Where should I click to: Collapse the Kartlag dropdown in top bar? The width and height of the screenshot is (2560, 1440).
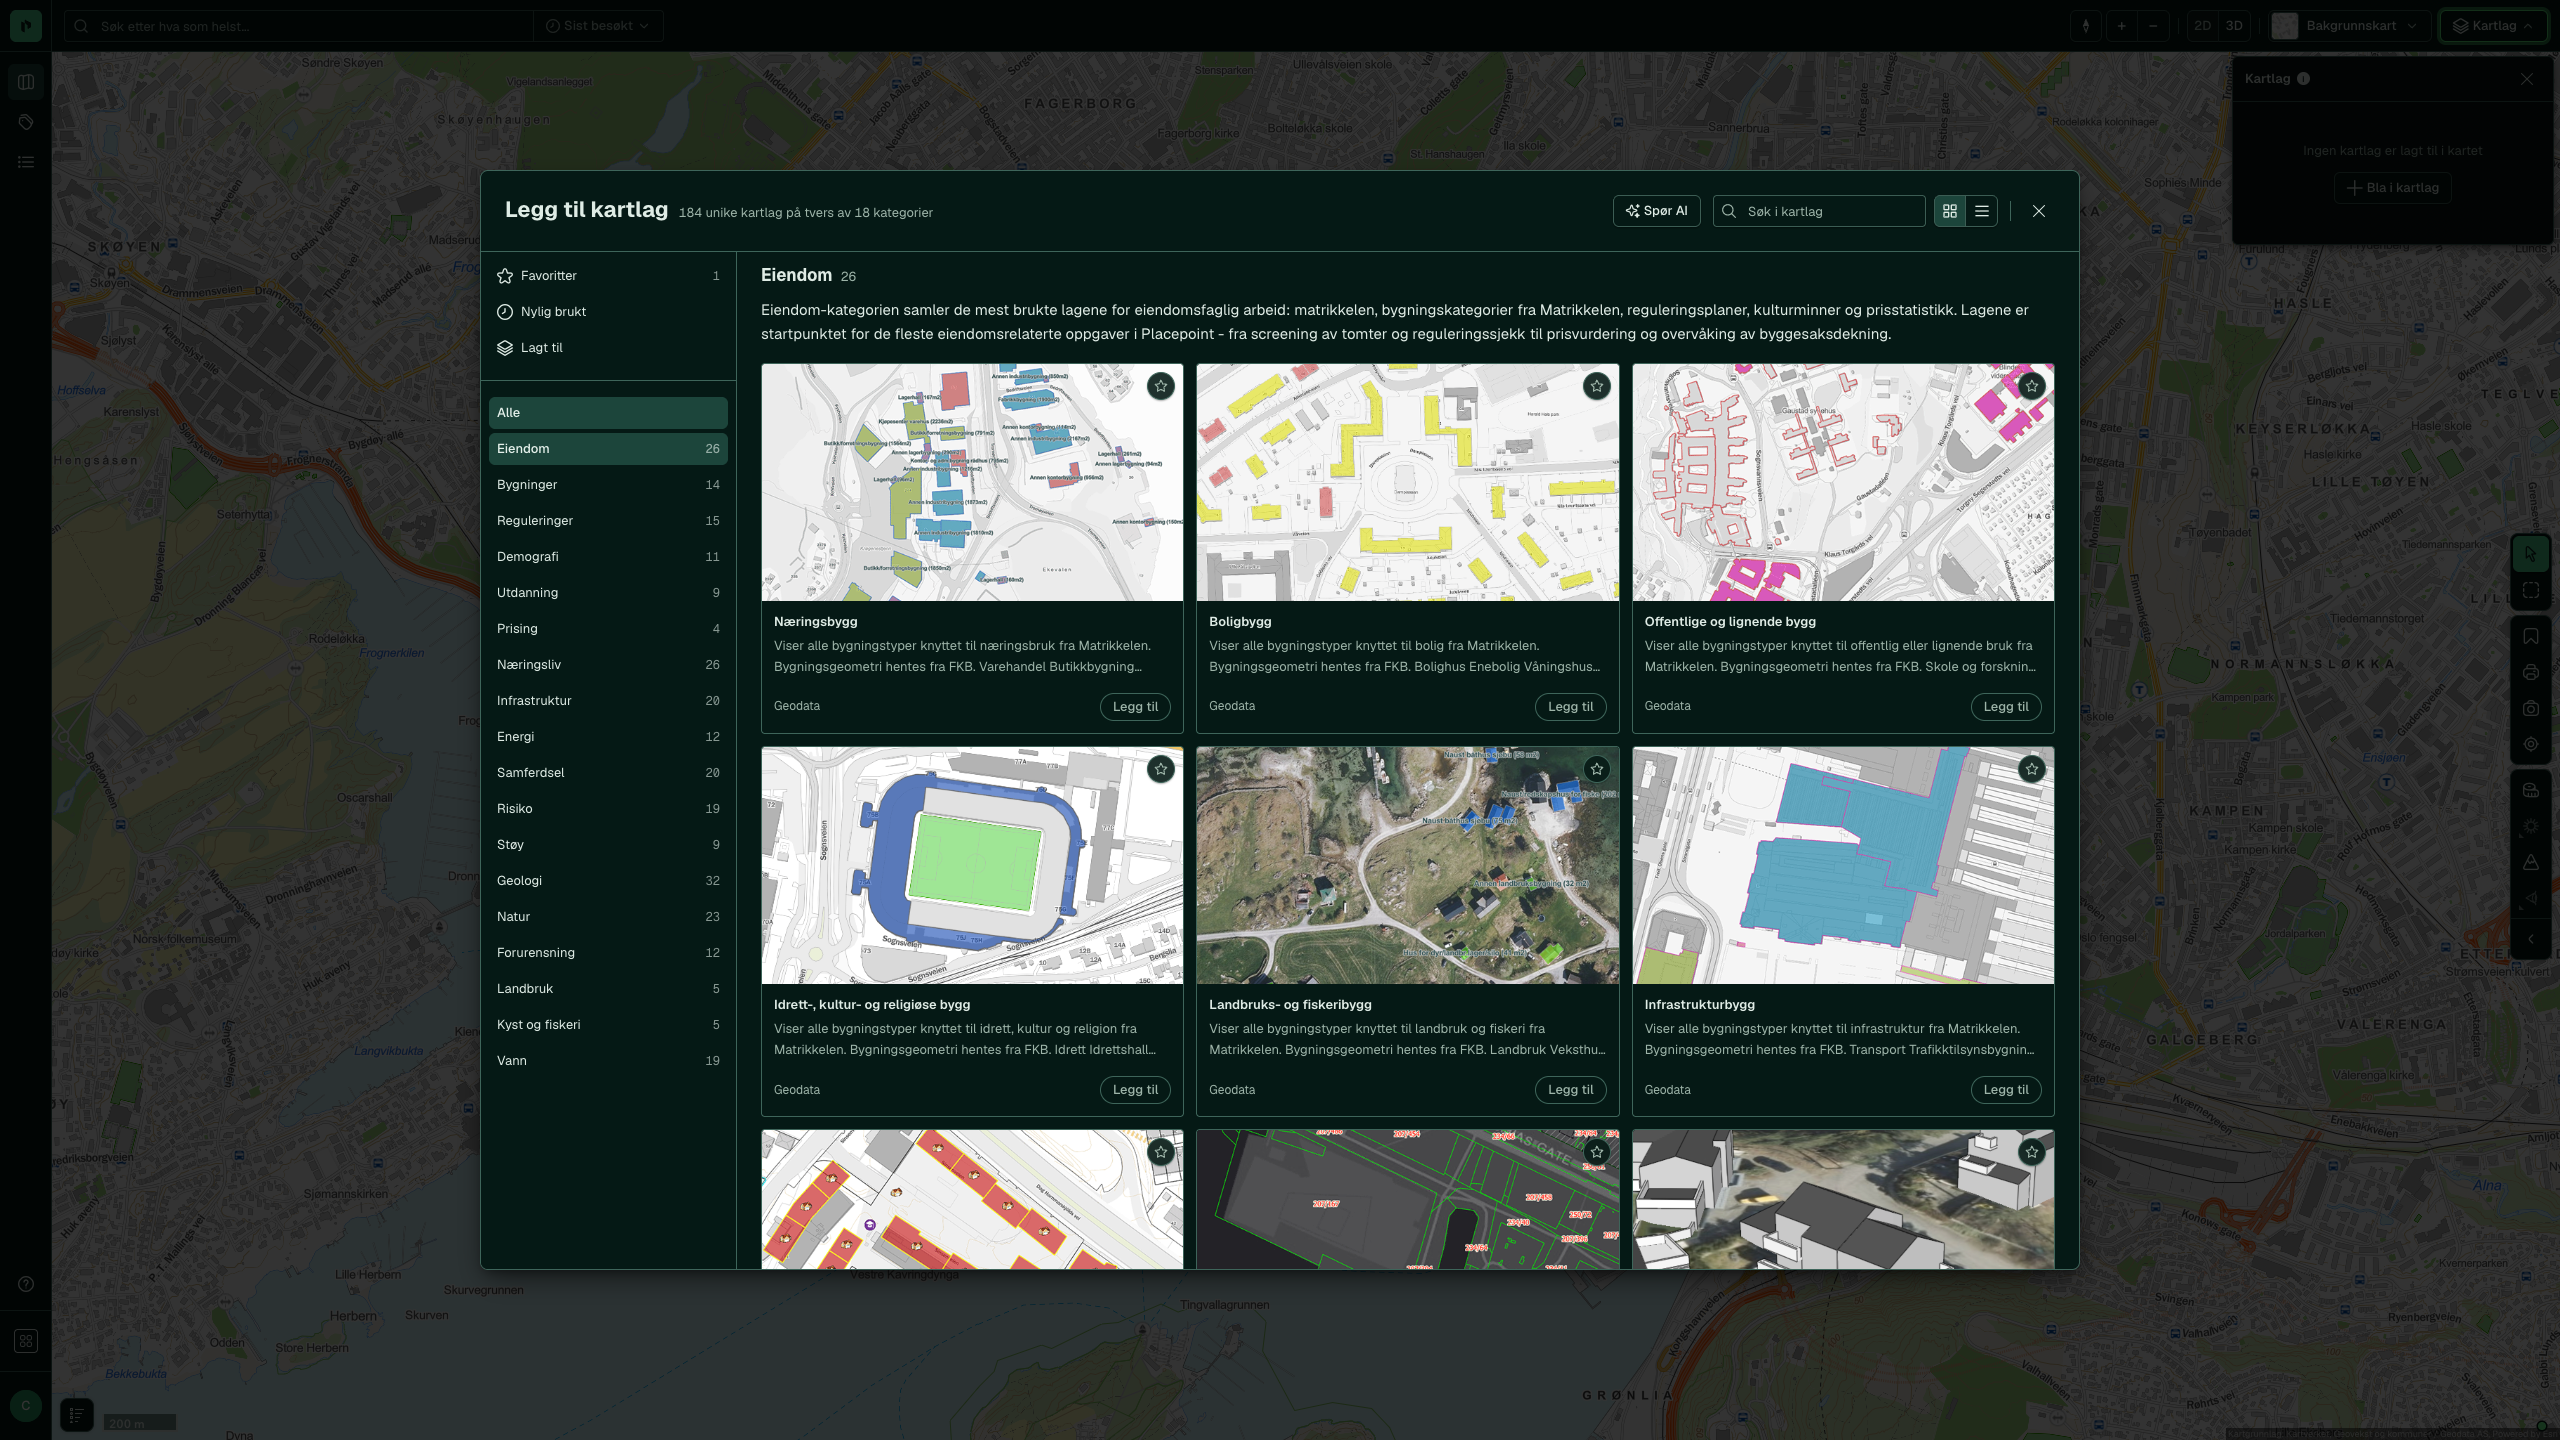(2494, 26)
